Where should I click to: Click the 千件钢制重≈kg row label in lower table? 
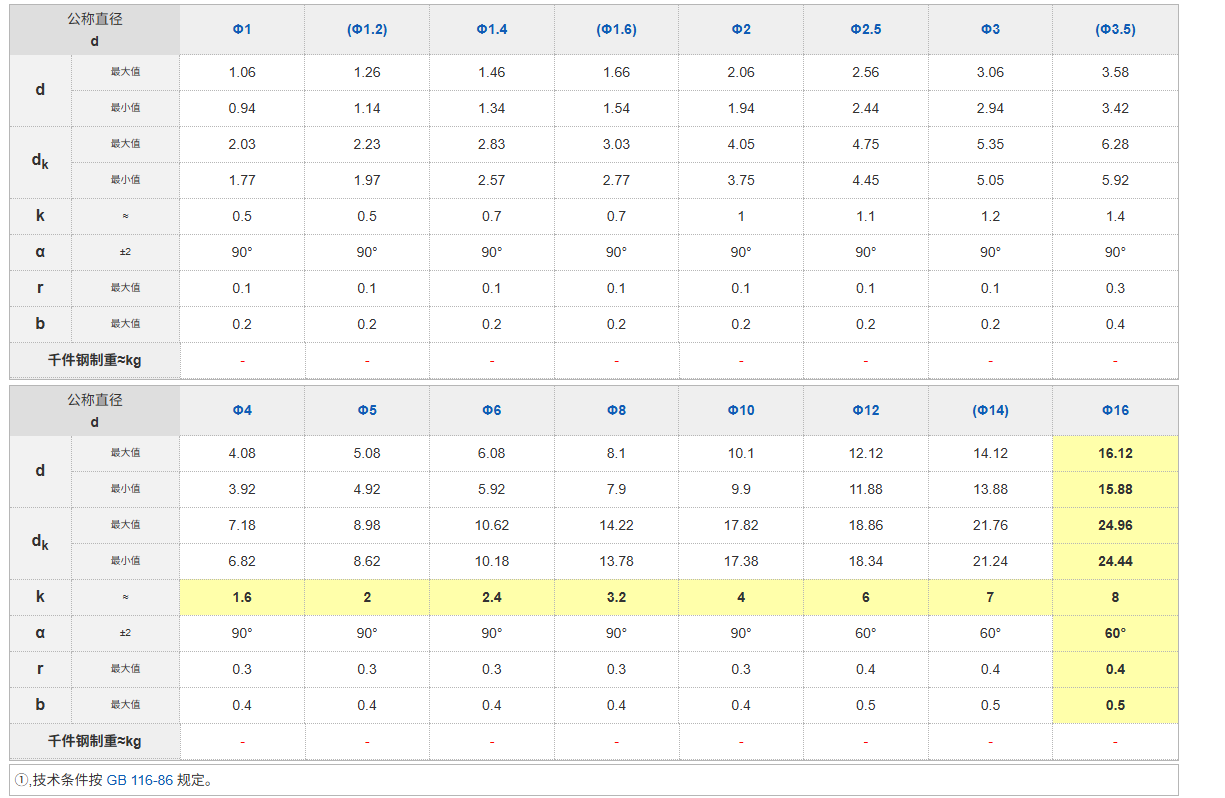(x=95, y=741)
